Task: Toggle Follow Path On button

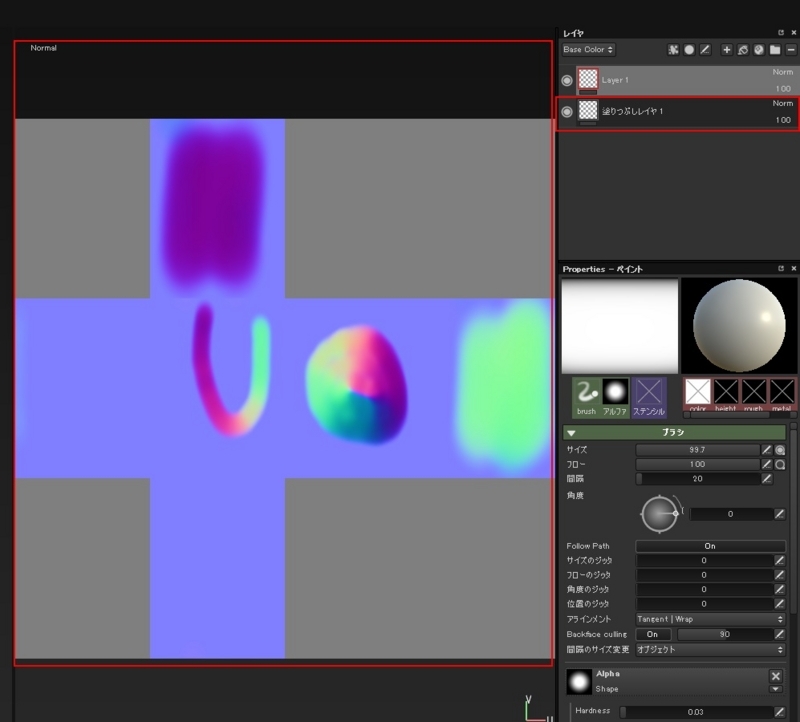Action: tap(710, 546)
